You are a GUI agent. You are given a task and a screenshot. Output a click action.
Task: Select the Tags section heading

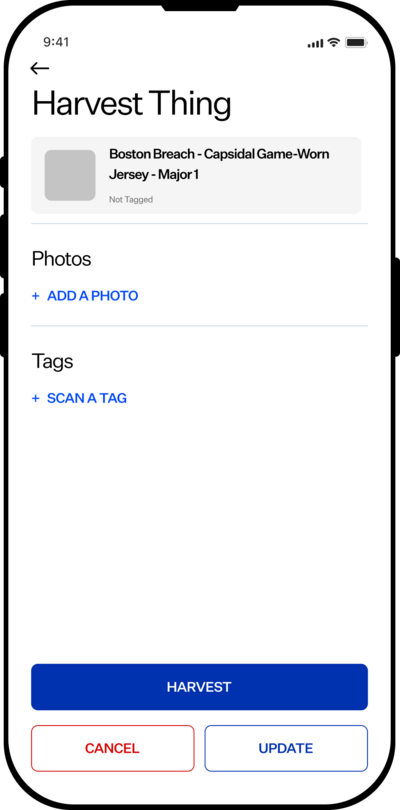(x=52, y=361)
